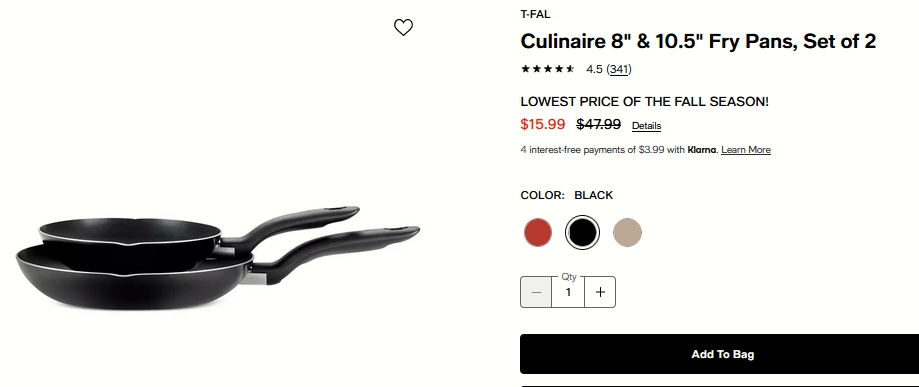
Task: Click the Lowest Price of Fall Season banner
Action: [644, 101]
